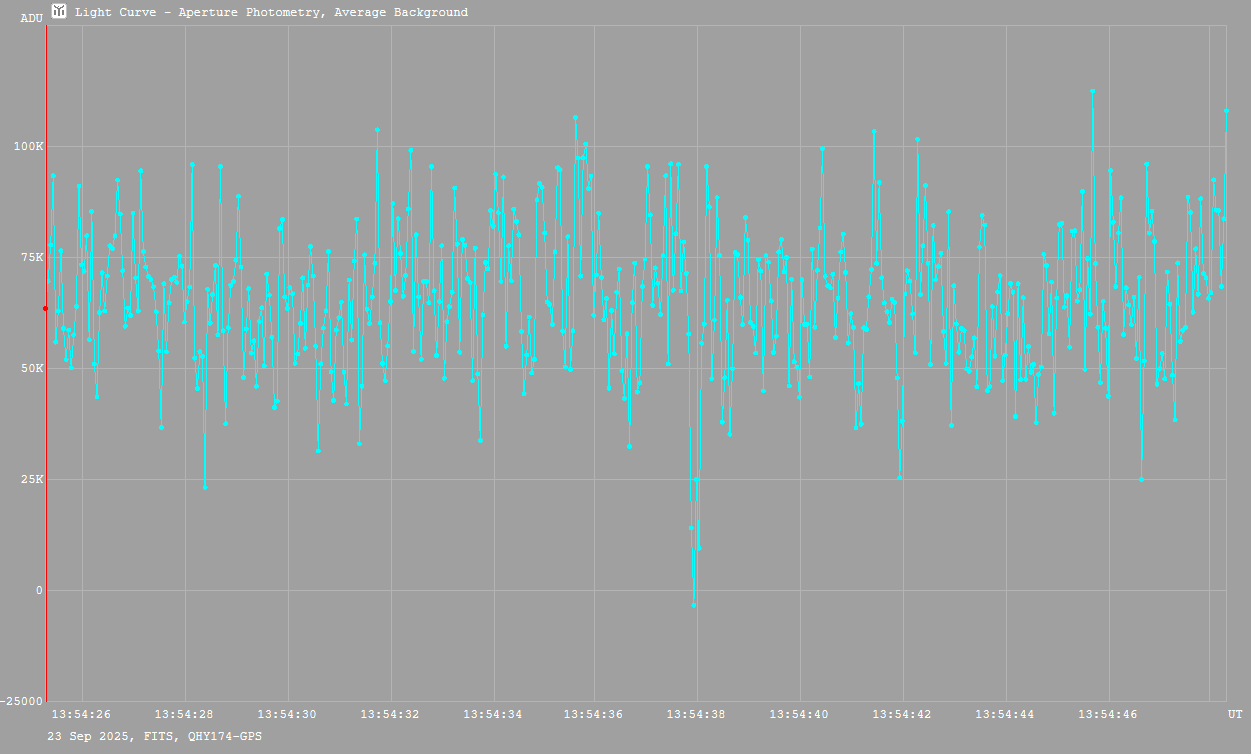
Task: Click the 13:54:26 time axis label
Action: pyautogui.click(x=81, y=715)
